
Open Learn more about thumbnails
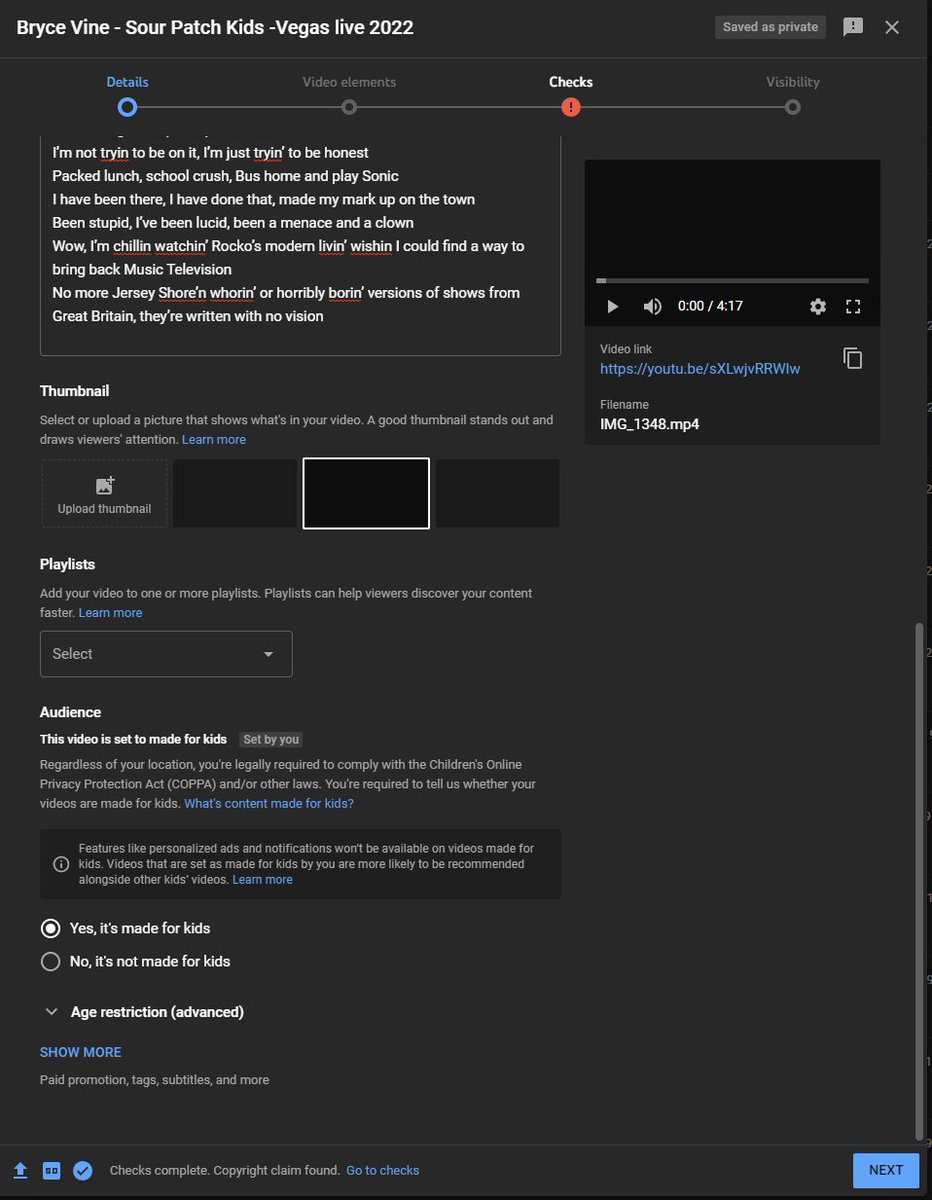[x=214, y=439]
